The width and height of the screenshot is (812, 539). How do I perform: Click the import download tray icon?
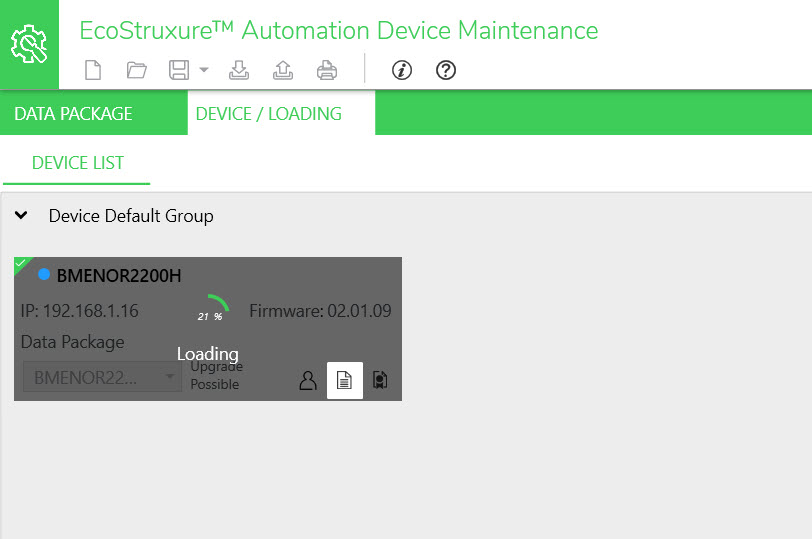pos(239,70)
